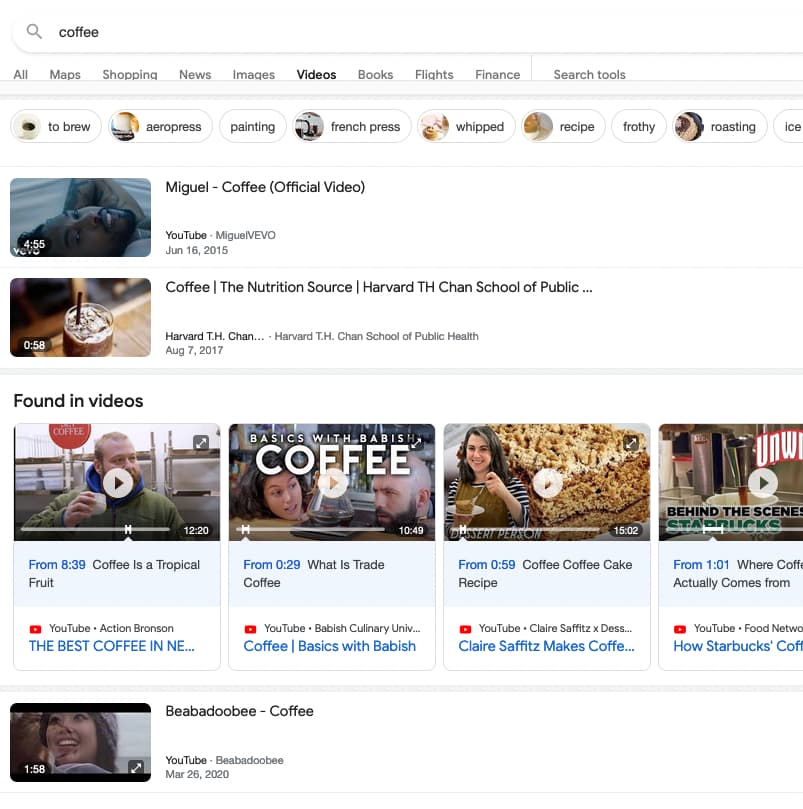Select the painting suggestion chip
This screenshot has width=803, height=809.
tap(253, 126)
